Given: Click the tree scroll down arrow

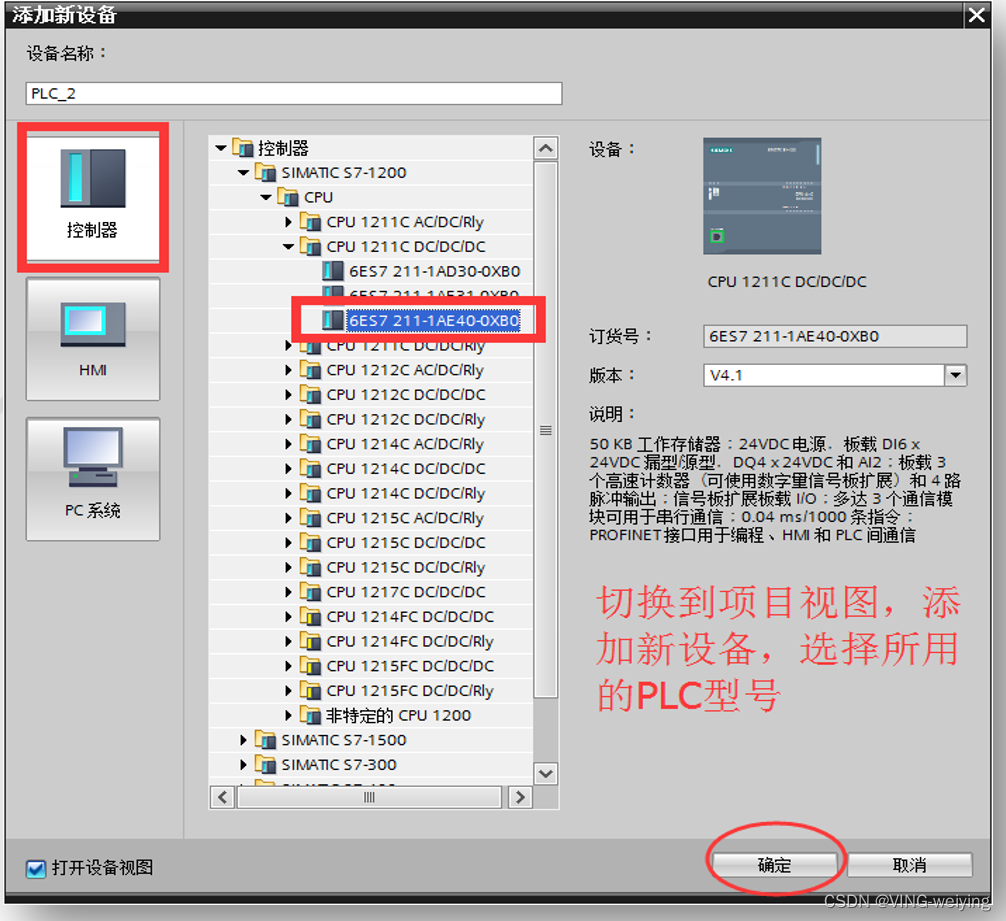Looking at the screenshot, I should [545, 773].
